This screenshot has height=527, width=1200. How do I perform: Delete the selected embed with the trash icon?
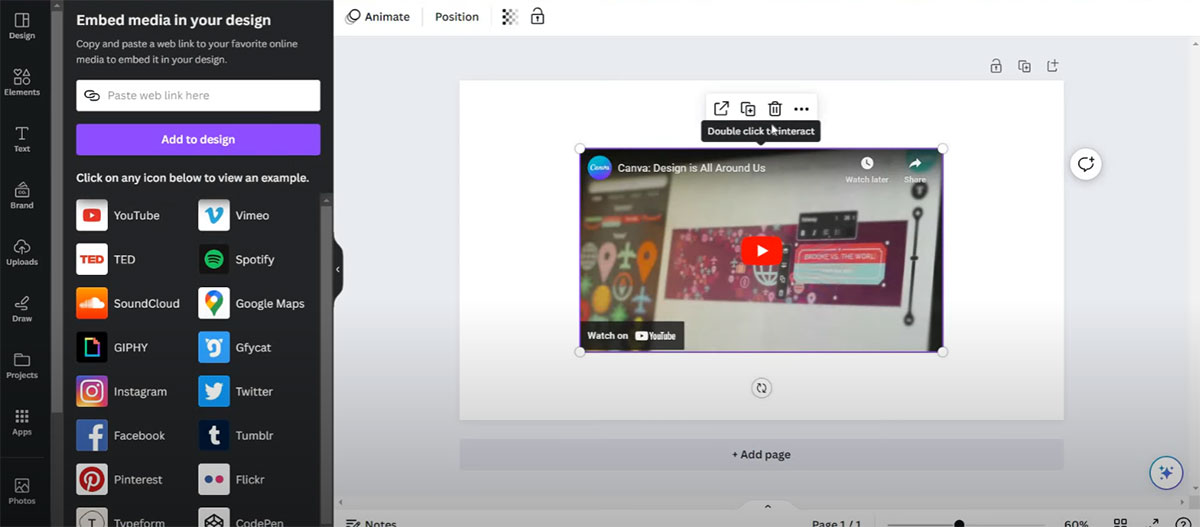tap(775, 108)
